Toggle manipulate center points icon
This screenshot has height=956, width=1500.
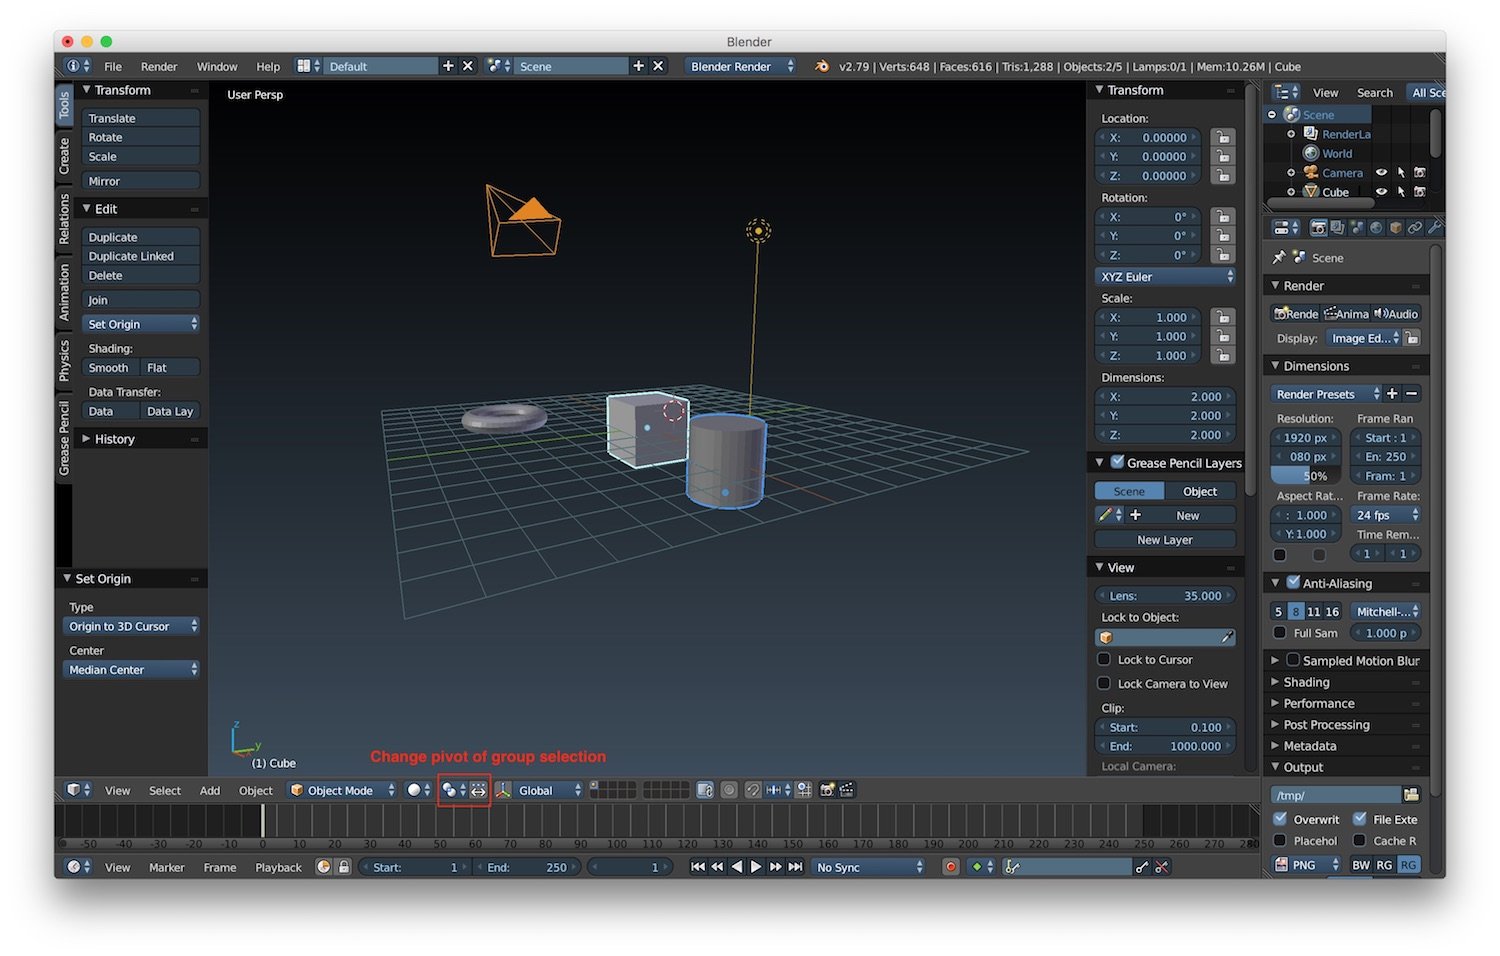click(478, 790)
